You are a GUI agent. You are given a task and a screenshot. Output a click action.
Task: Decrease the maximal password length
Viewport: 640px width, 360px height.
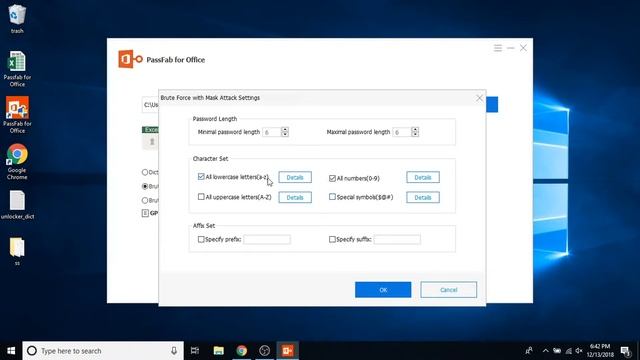tap(415, 134)
